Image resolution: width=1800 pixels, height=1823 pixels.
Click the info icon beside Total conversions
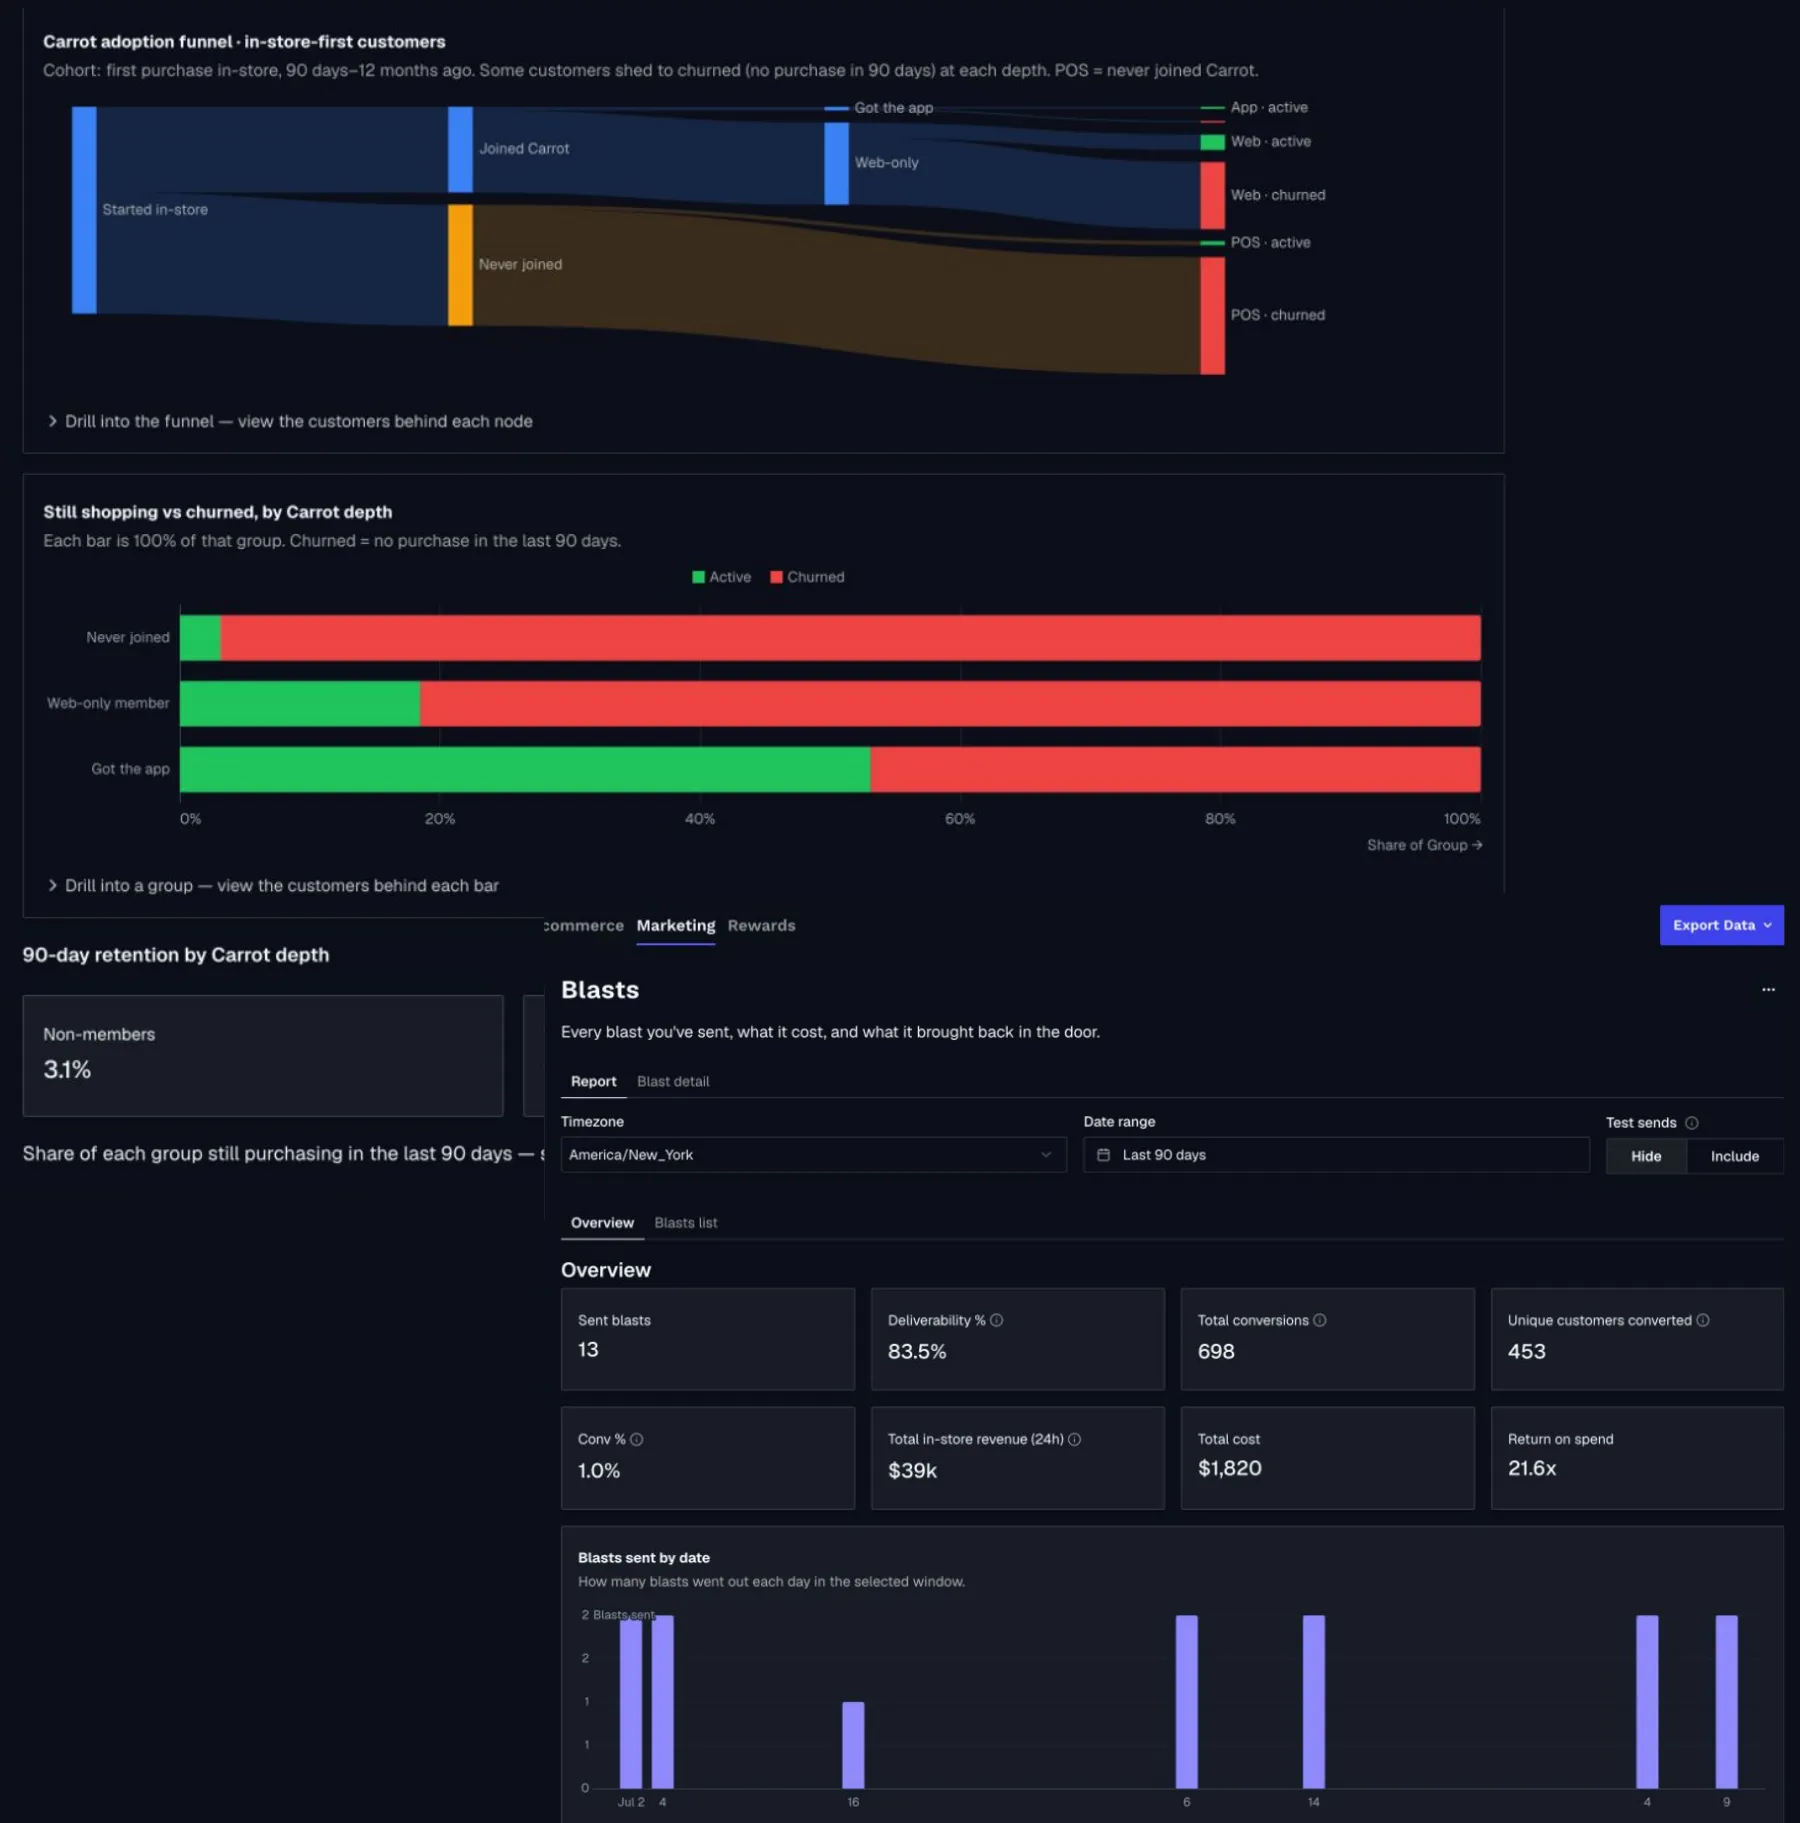point(1319,1320)
